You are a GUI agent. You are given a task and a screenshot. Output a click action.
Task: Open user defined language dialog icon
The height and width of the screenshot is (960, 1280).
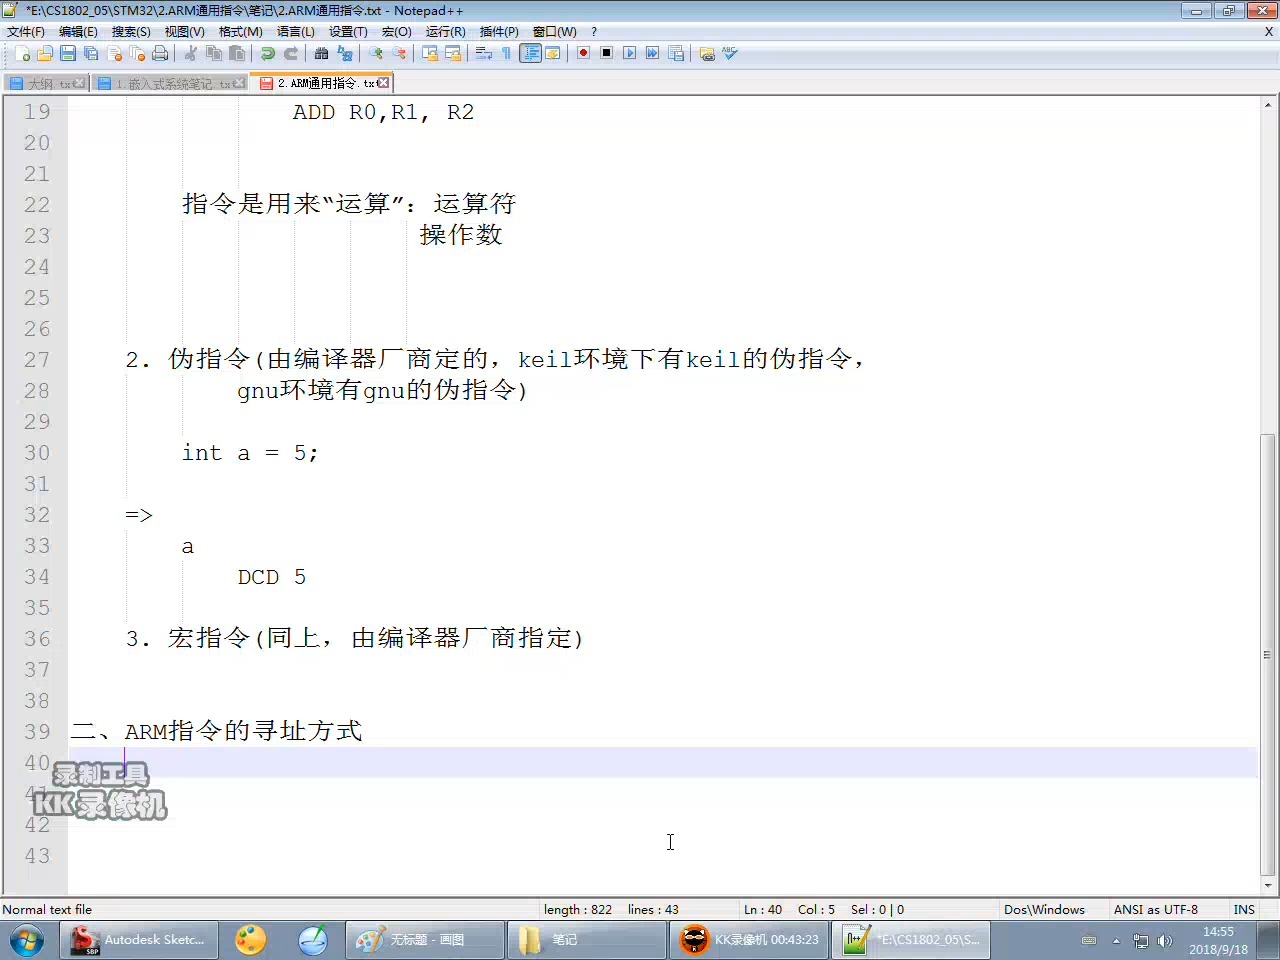point(553,53)
